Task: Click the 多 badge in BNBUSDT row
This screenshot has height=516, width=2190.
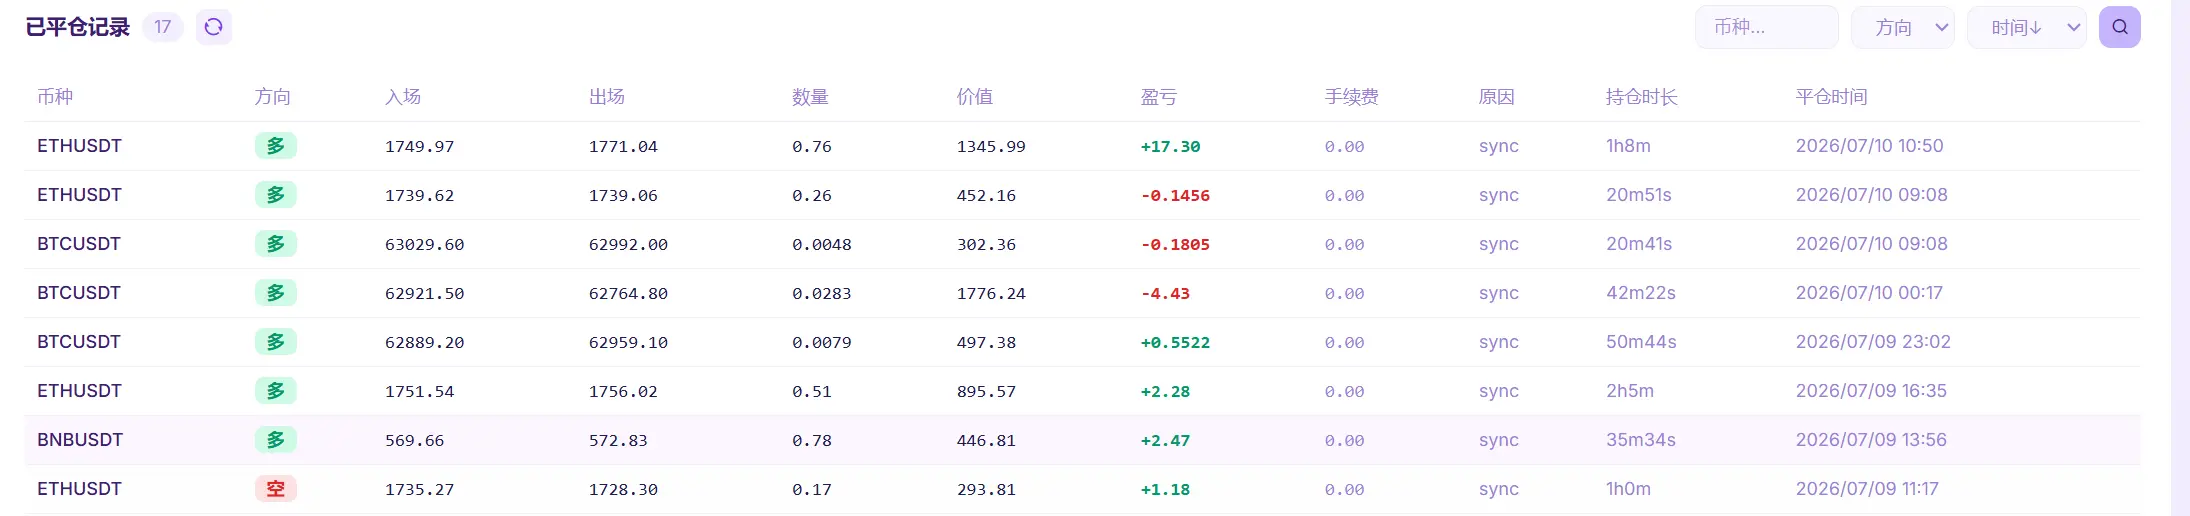Action: 276,440
